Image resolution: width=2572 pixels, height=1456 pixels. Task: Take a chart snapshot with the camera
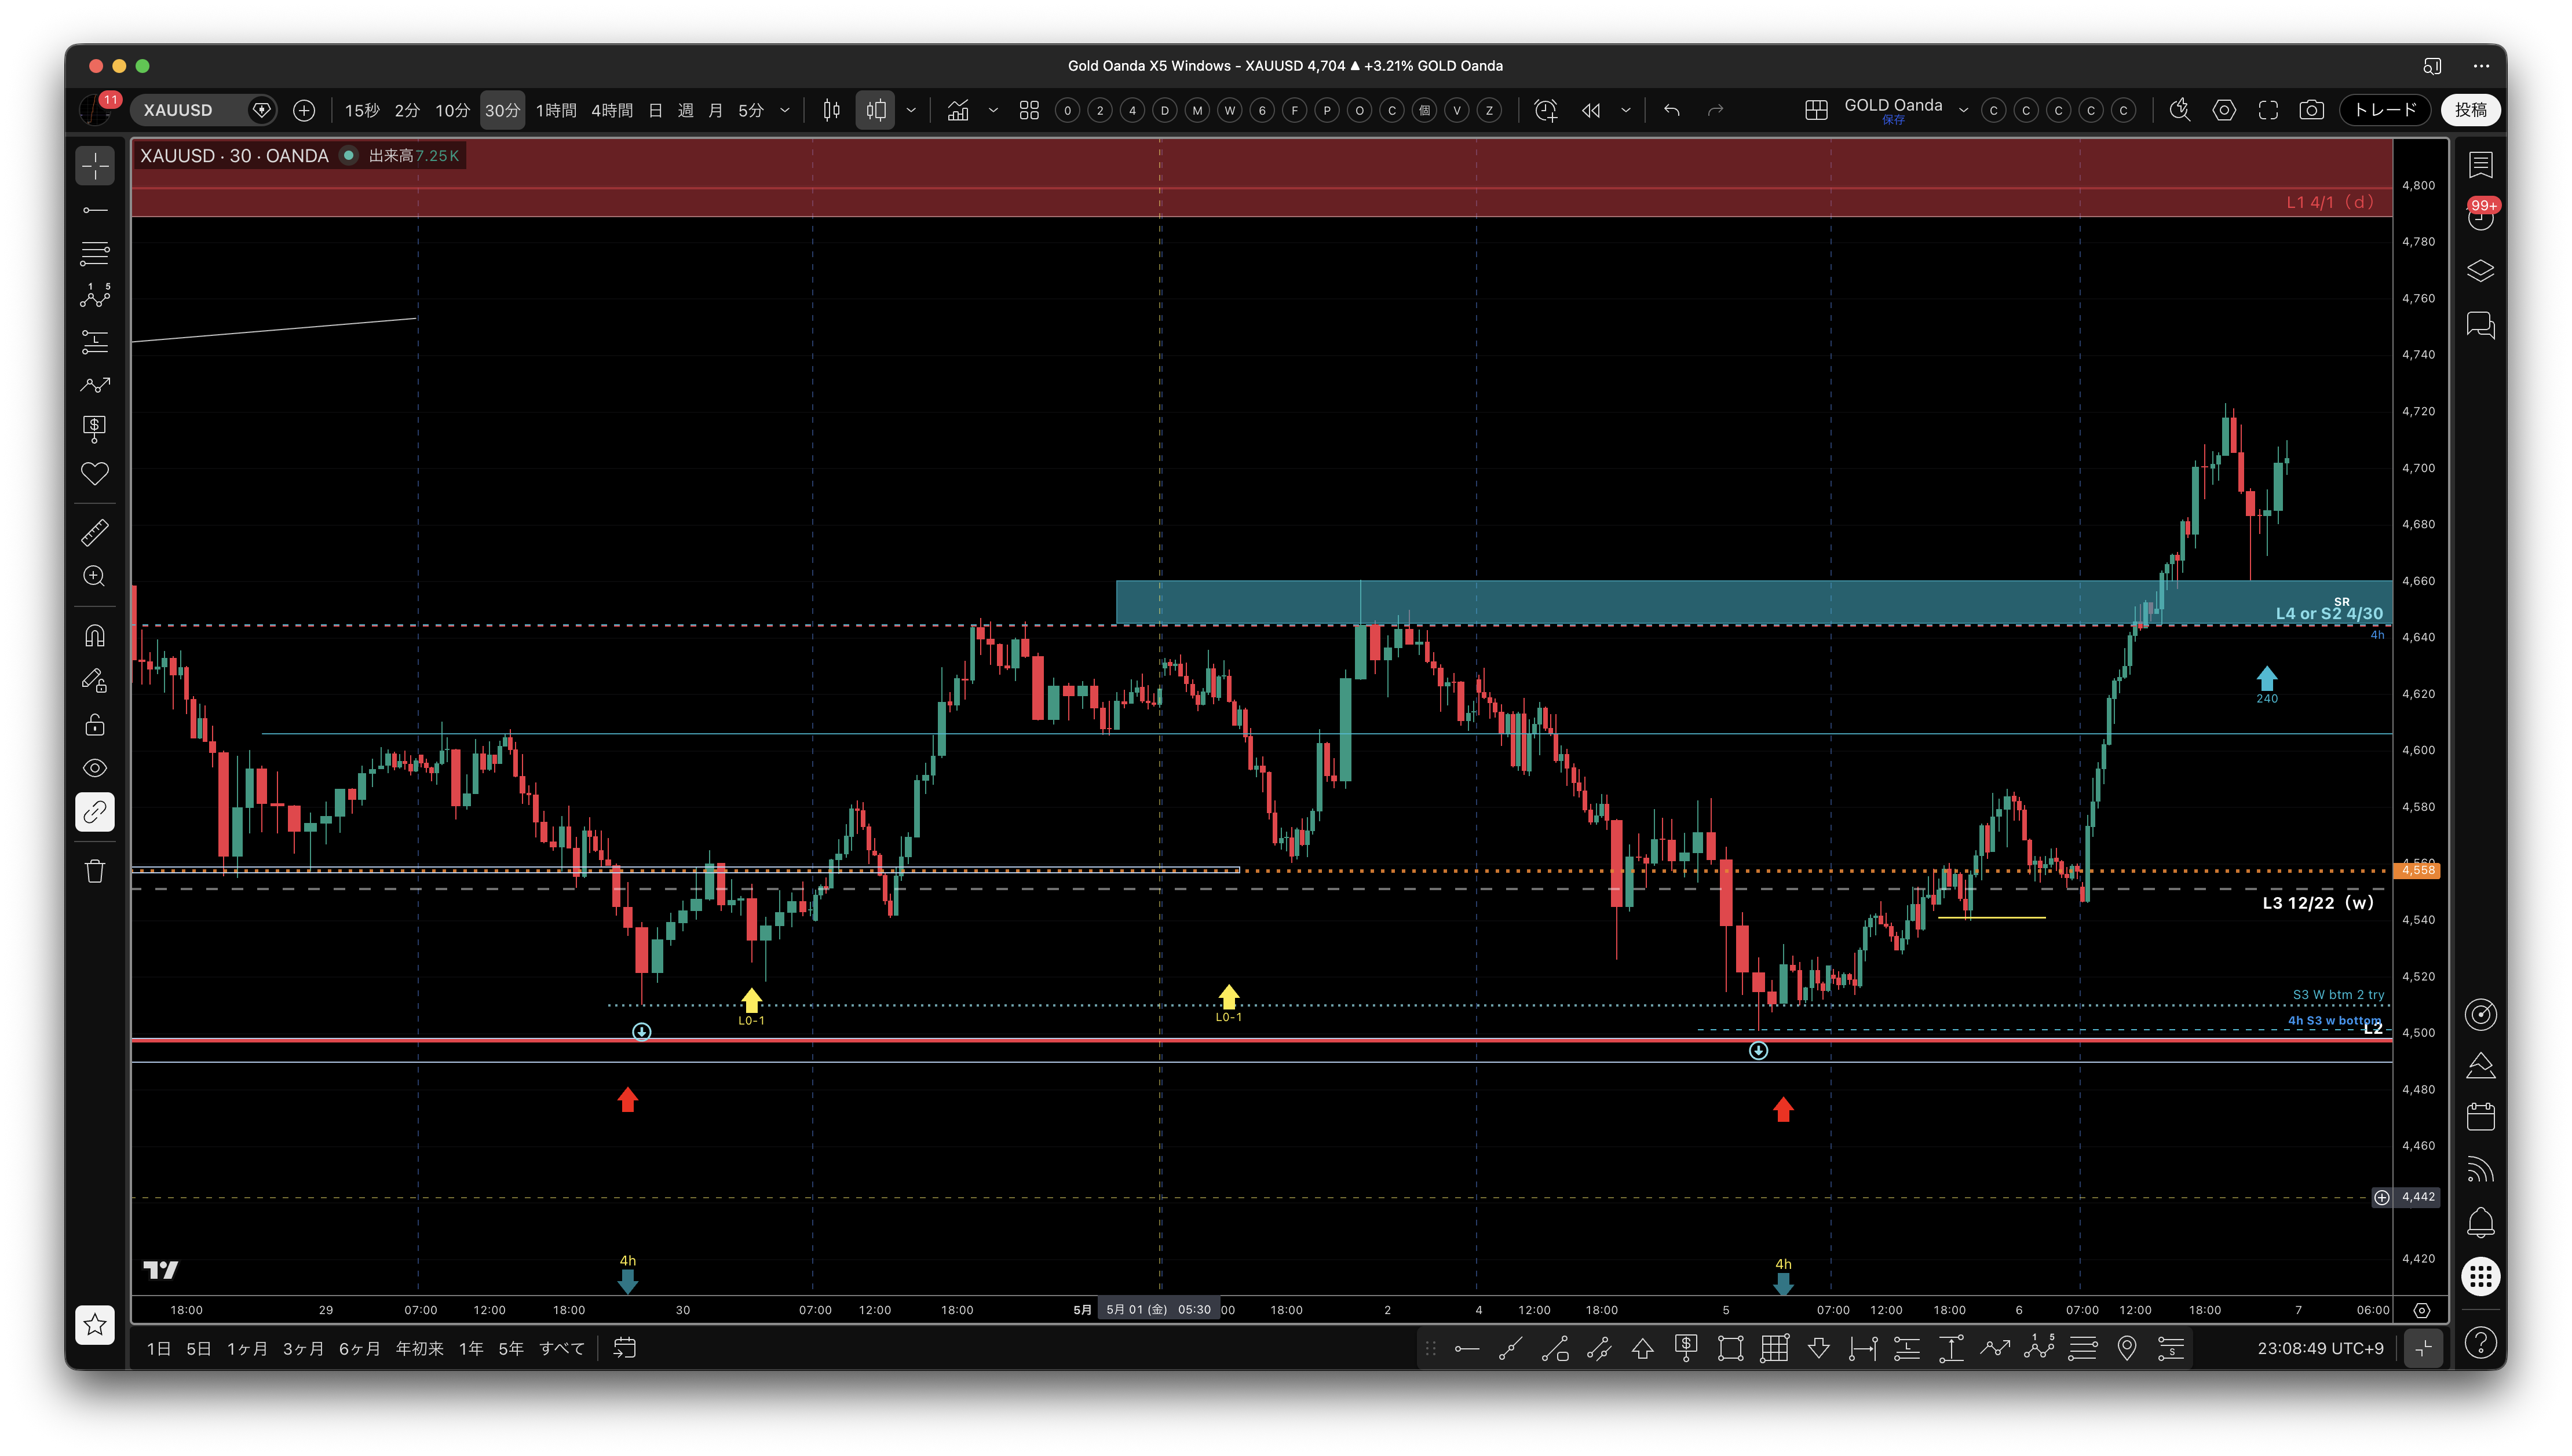click(2311, 110)
